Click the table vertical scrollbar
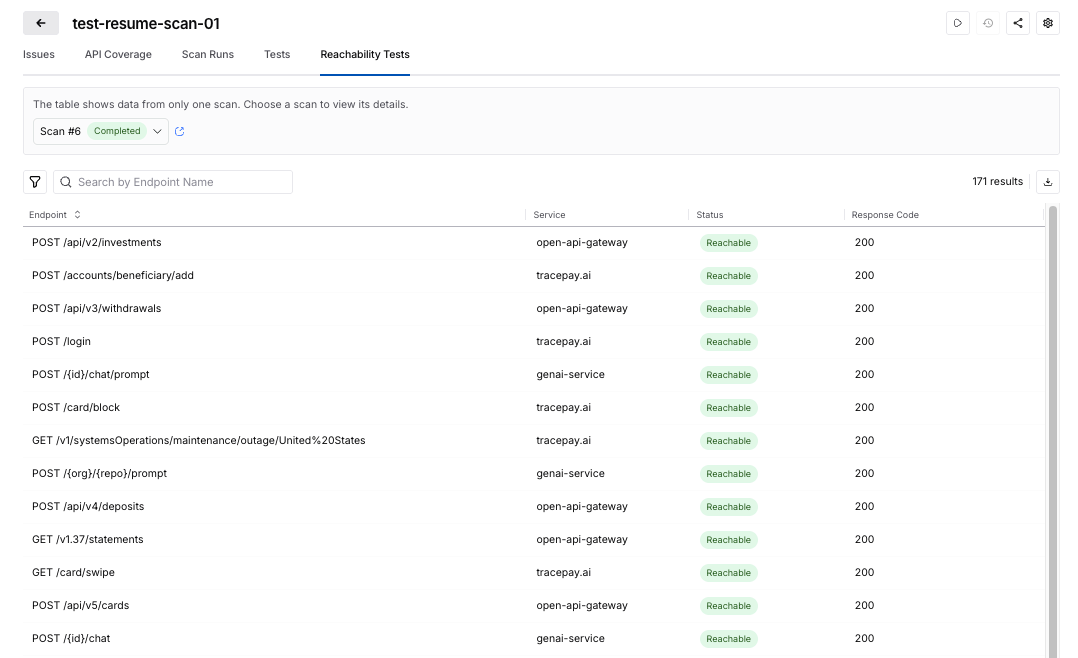The height and width of the screenshot is (658, 1078). pos(1053,432)
